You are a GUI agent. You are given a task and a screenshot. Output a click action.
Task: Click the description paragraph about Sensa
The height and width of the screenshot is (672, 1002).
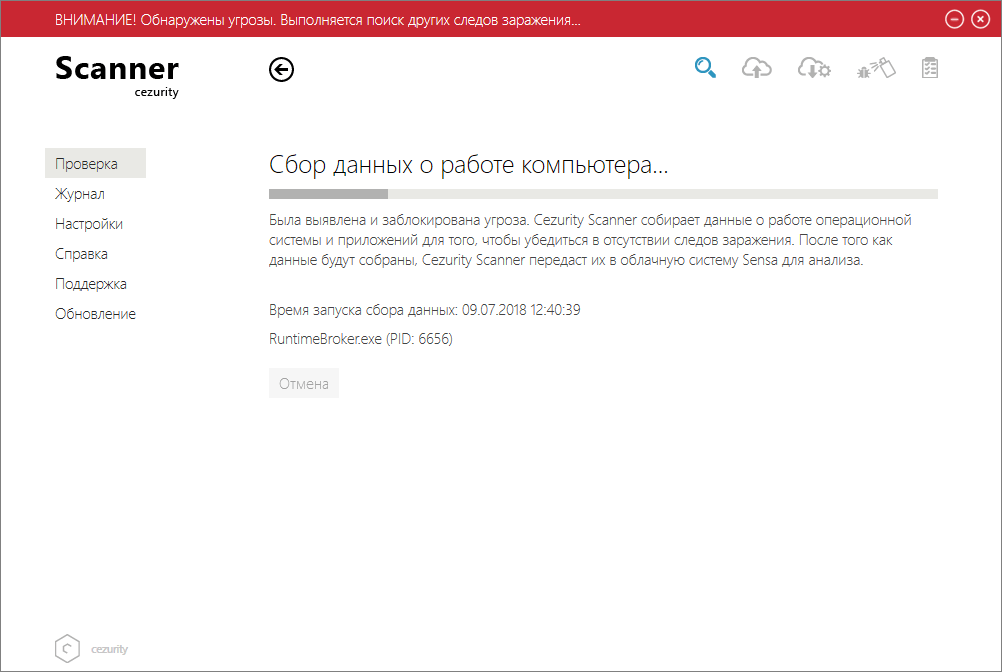tap(590, 240)
